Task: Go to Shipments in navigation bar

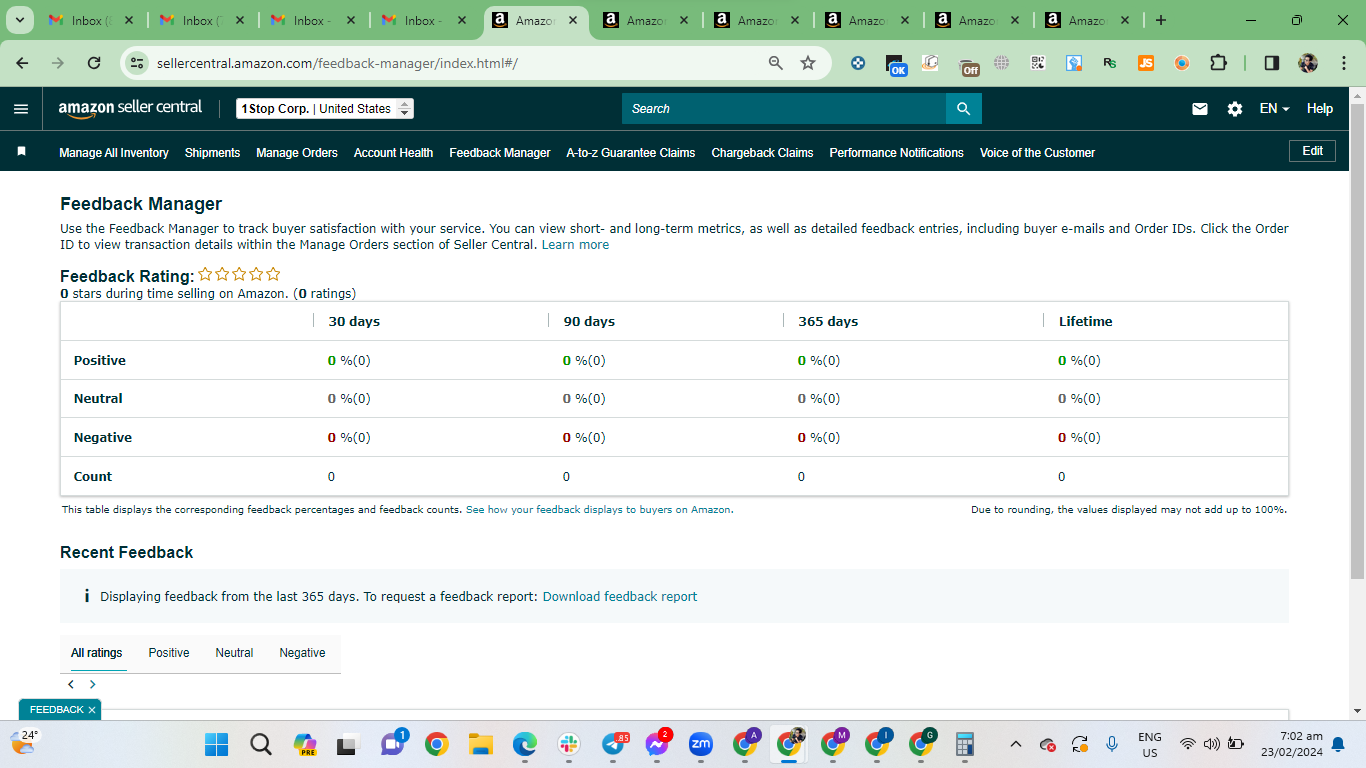Action: point(212,153)
